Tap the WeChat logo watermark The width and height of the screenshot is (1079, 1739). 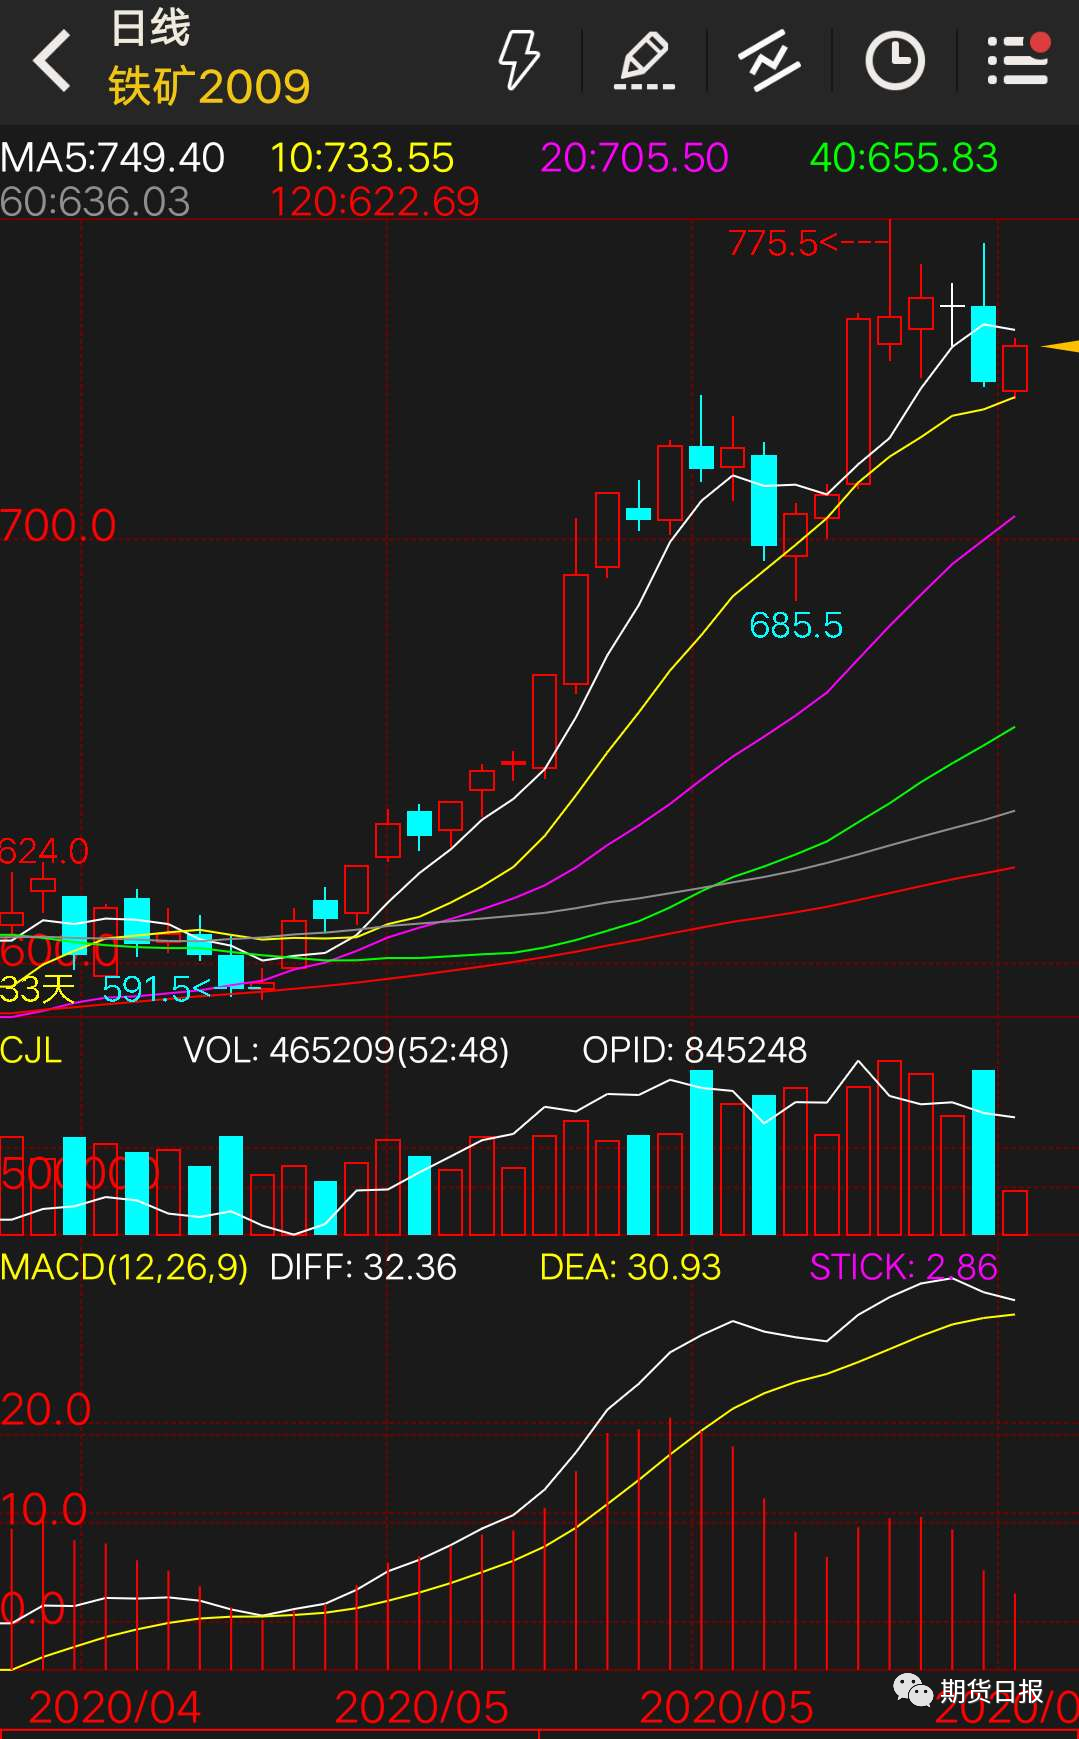[912, 1690]
